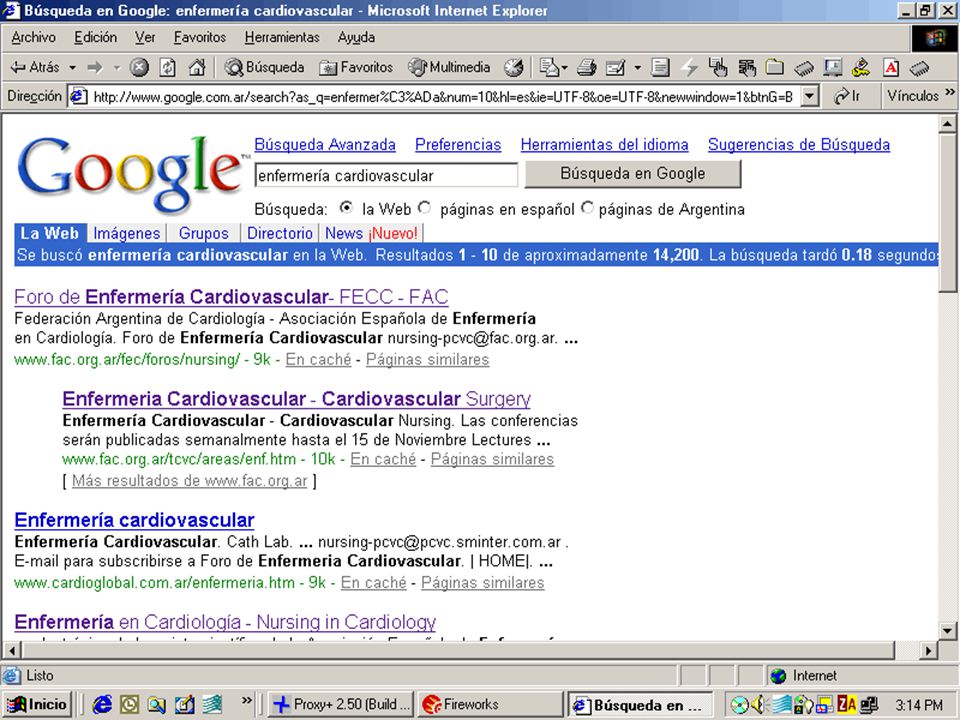
Task: Expand the Edit icon dropdown arrow
Action: coord(637,67)
